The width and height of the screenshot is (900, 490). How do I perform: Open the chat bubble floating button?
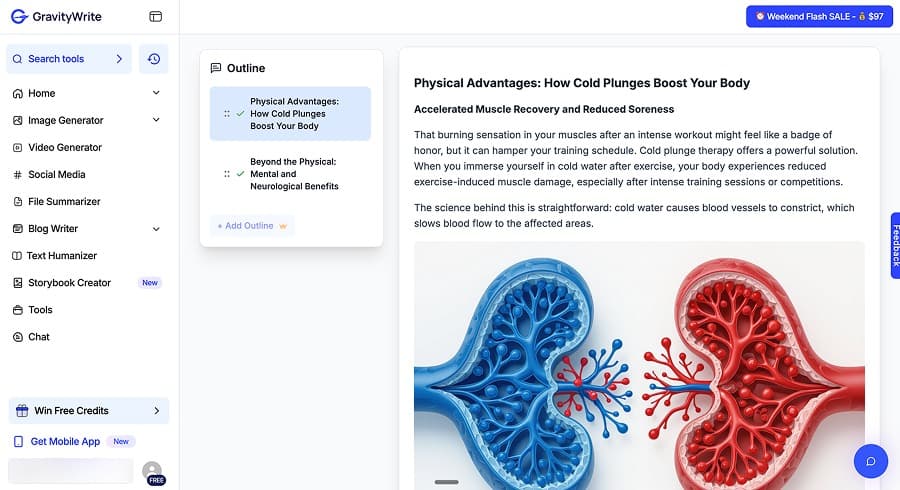tap(871, 461)
